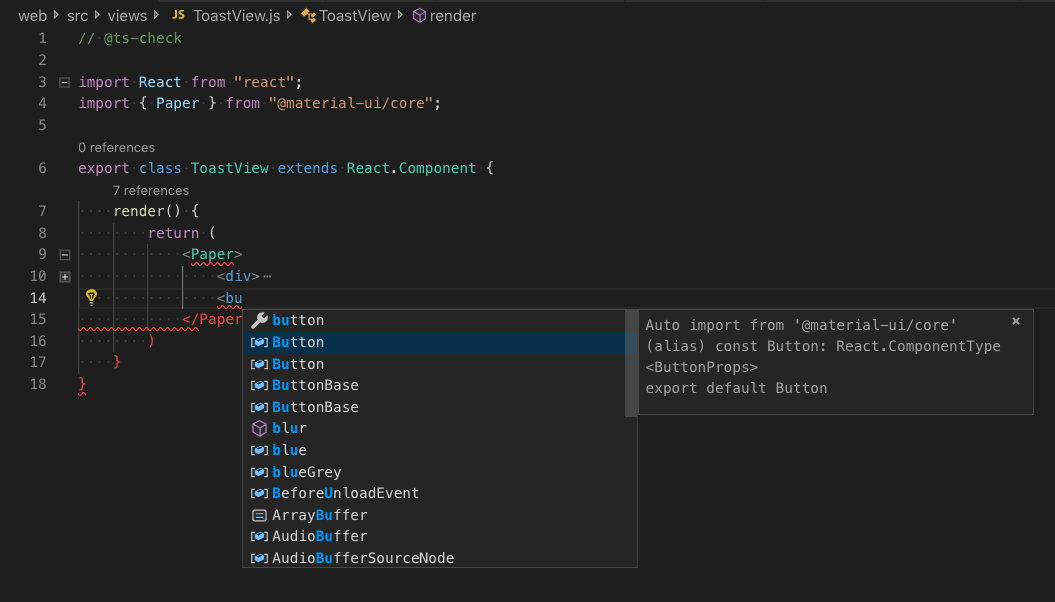Pick AudioBufferSourceNode from the suggestion list
Screen dimensions: 1055x602
pos(362,558)
